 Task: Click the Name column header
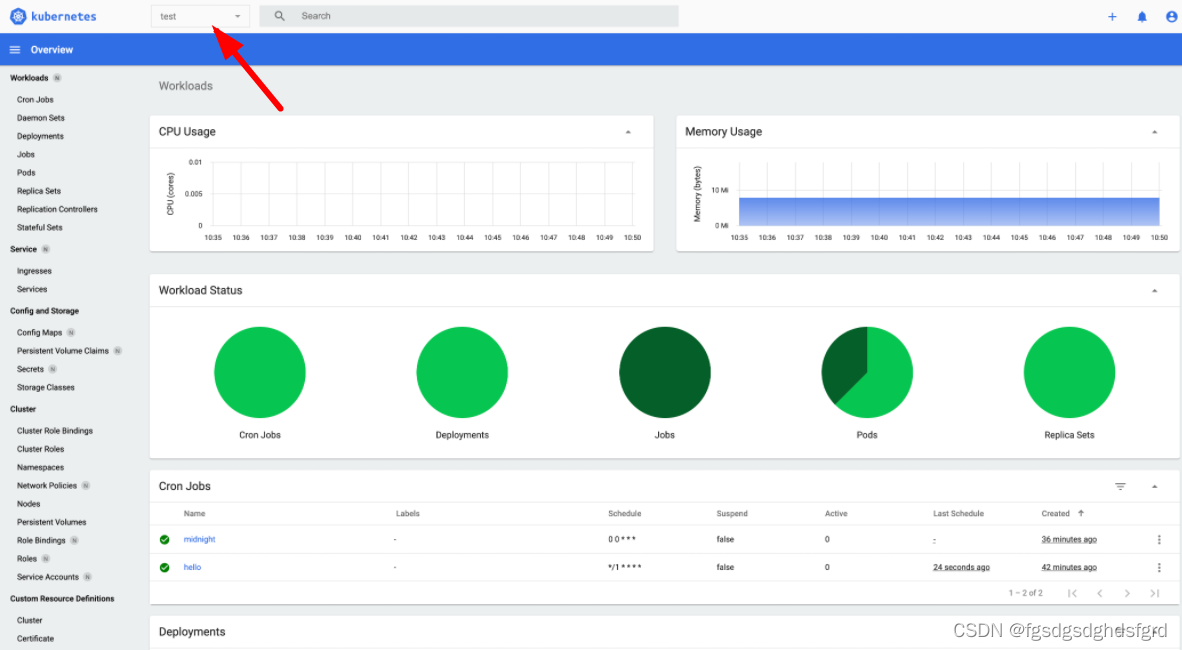[x=194, y=514]
